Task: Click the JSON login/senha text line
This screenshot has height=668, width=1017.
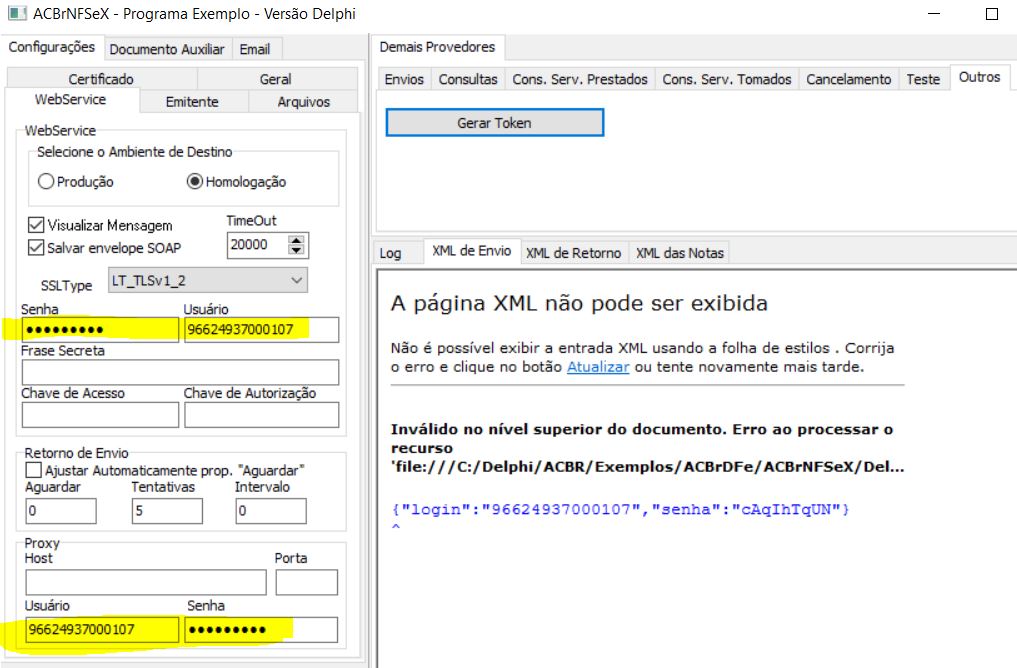Action: 620,510
